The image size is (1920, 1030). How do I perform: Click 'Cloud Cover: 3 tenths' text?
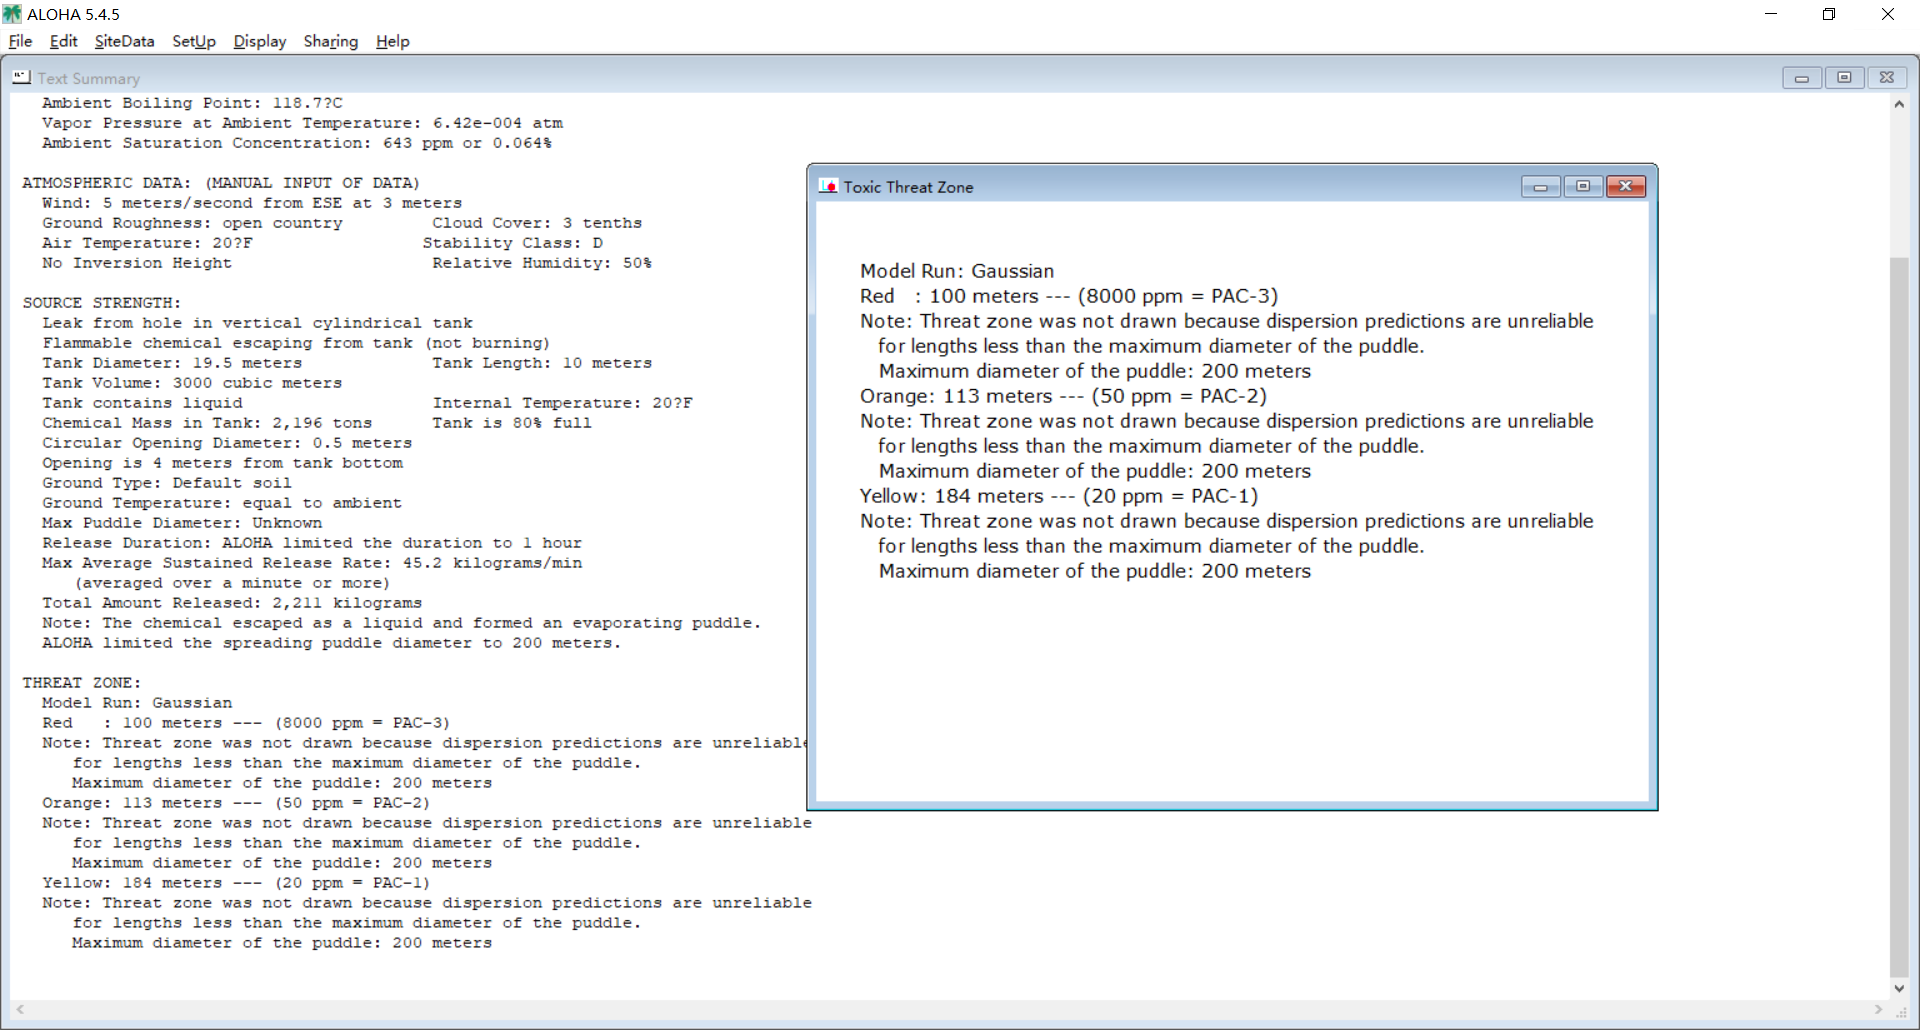click(537, 223)
